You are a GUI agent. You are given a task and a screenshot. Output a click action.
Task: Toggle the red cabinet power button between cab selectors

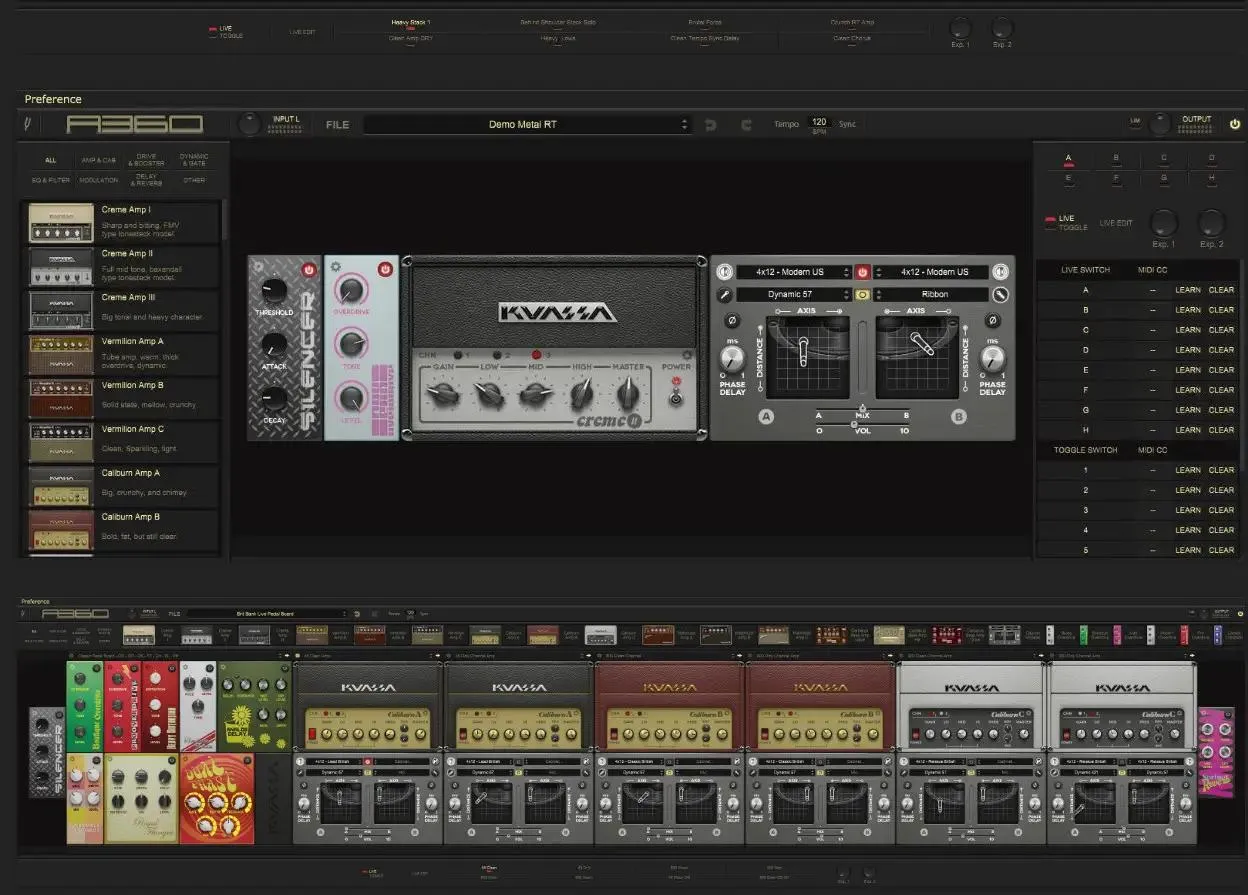tap(862, 272)
